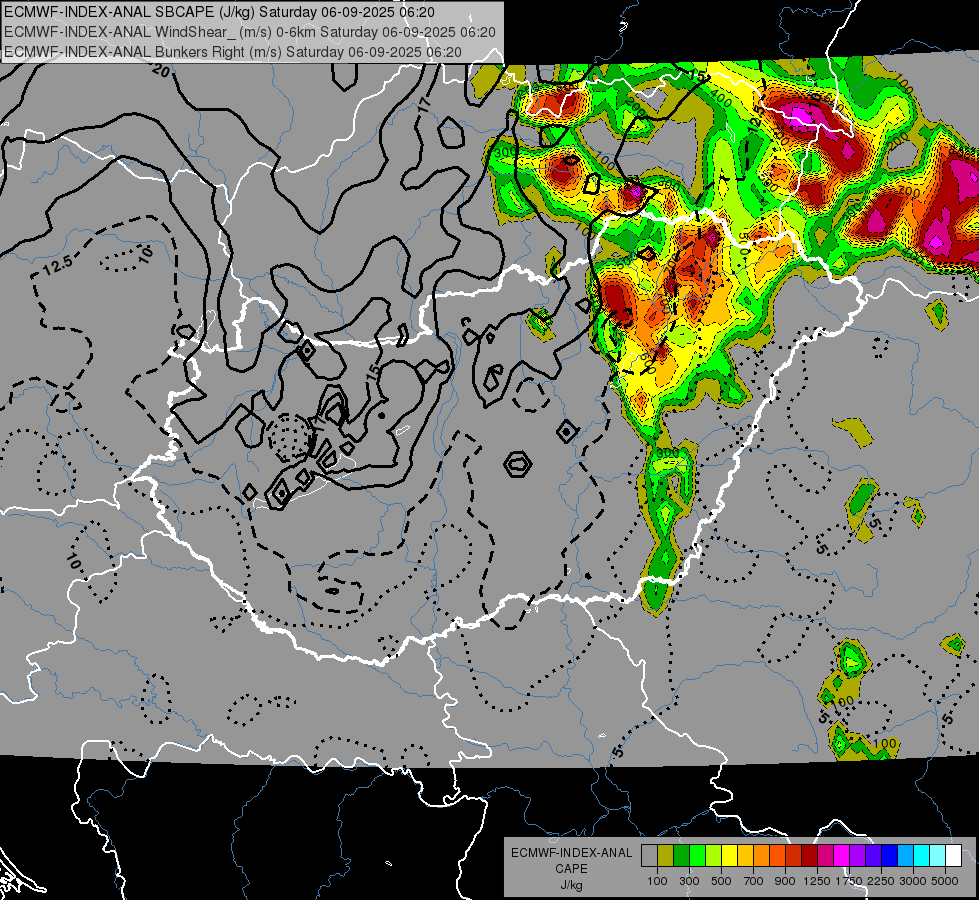Click the gray swatch in the CAPE legend

649,856
